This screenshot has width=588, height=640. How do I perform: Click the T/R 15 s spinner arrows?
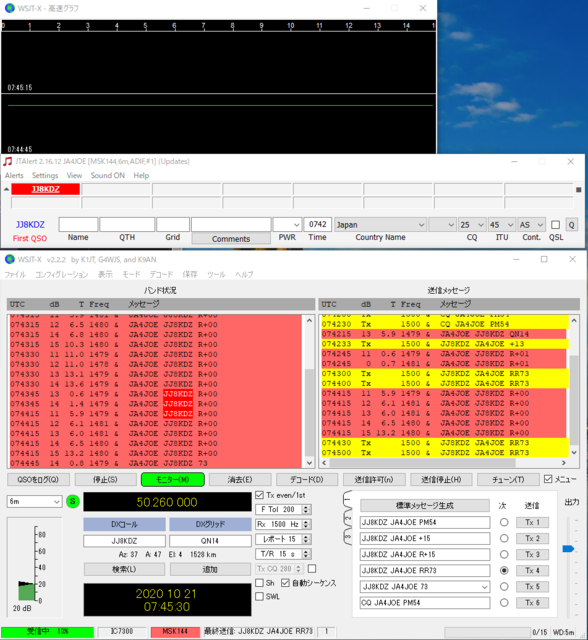[x=306, y=554]
